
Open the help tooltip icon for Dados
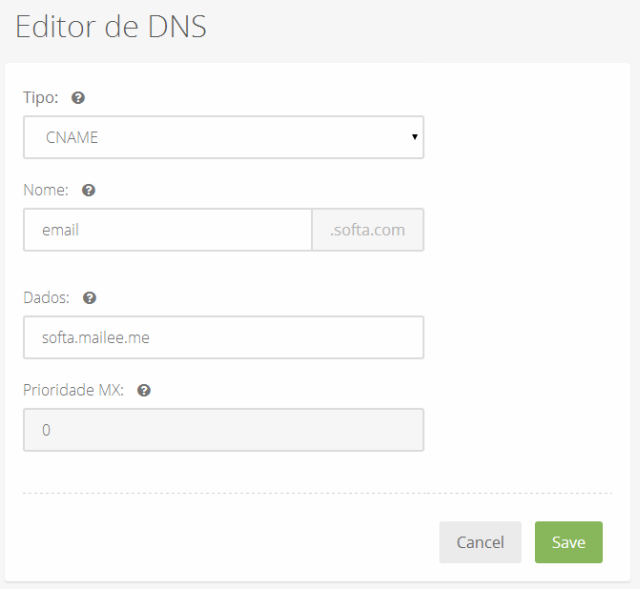(x=89, y=298)
